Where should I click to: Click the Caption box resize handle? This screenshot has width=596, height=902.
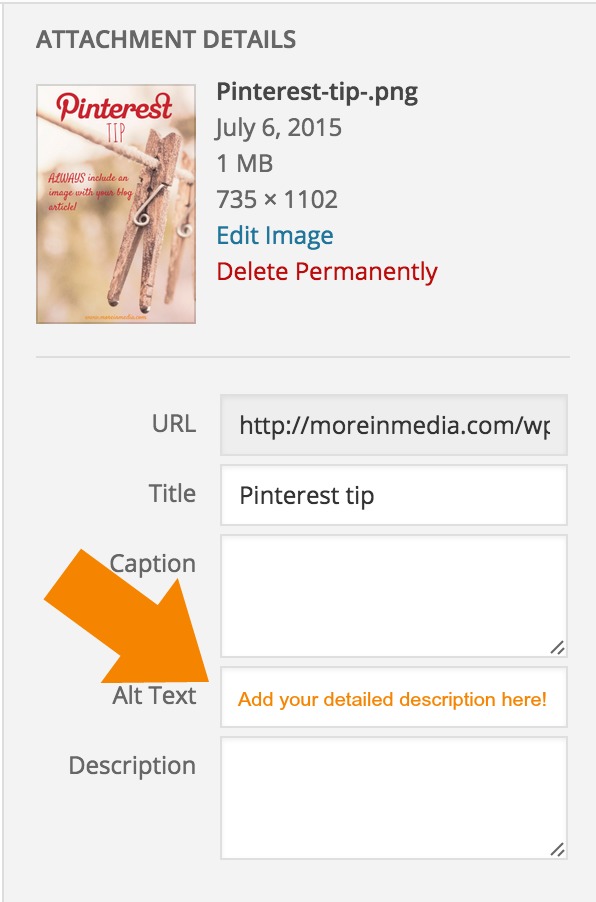(x=557, y=647)
